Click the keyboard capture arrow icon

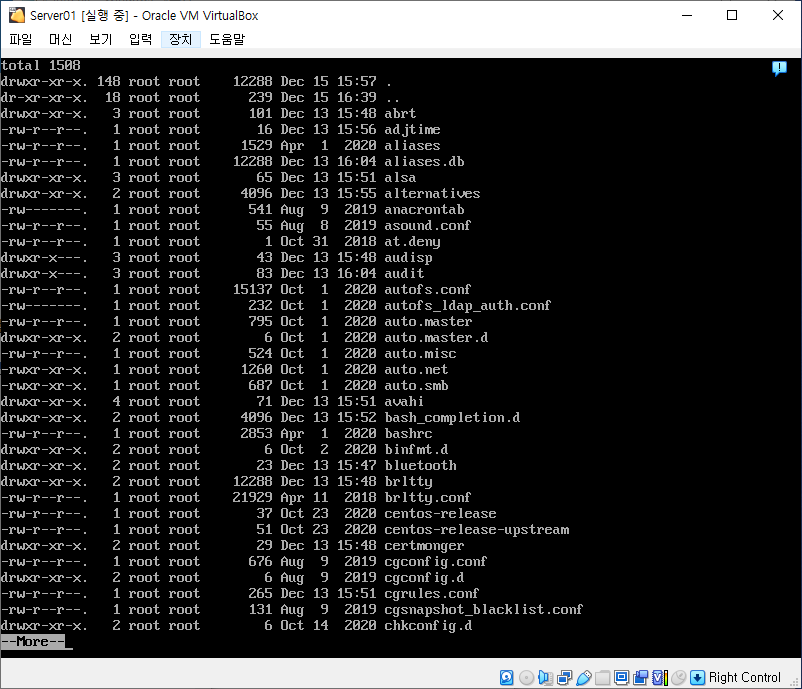[x=697, y=678]
